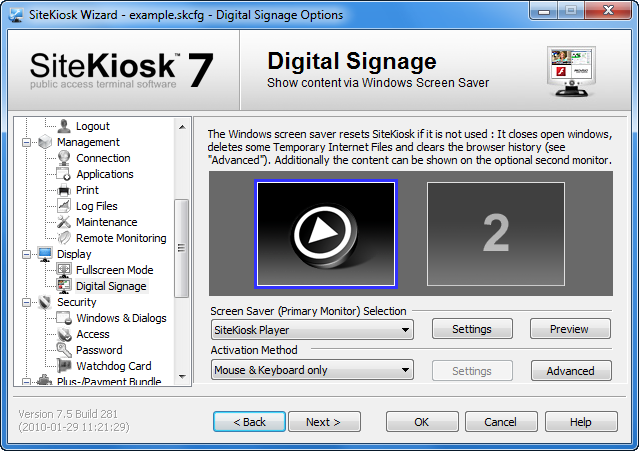The image size is (639, 451).
Task: Open the SiteKiosk Player screen saver dropdown
Action: tap(312, 329)
